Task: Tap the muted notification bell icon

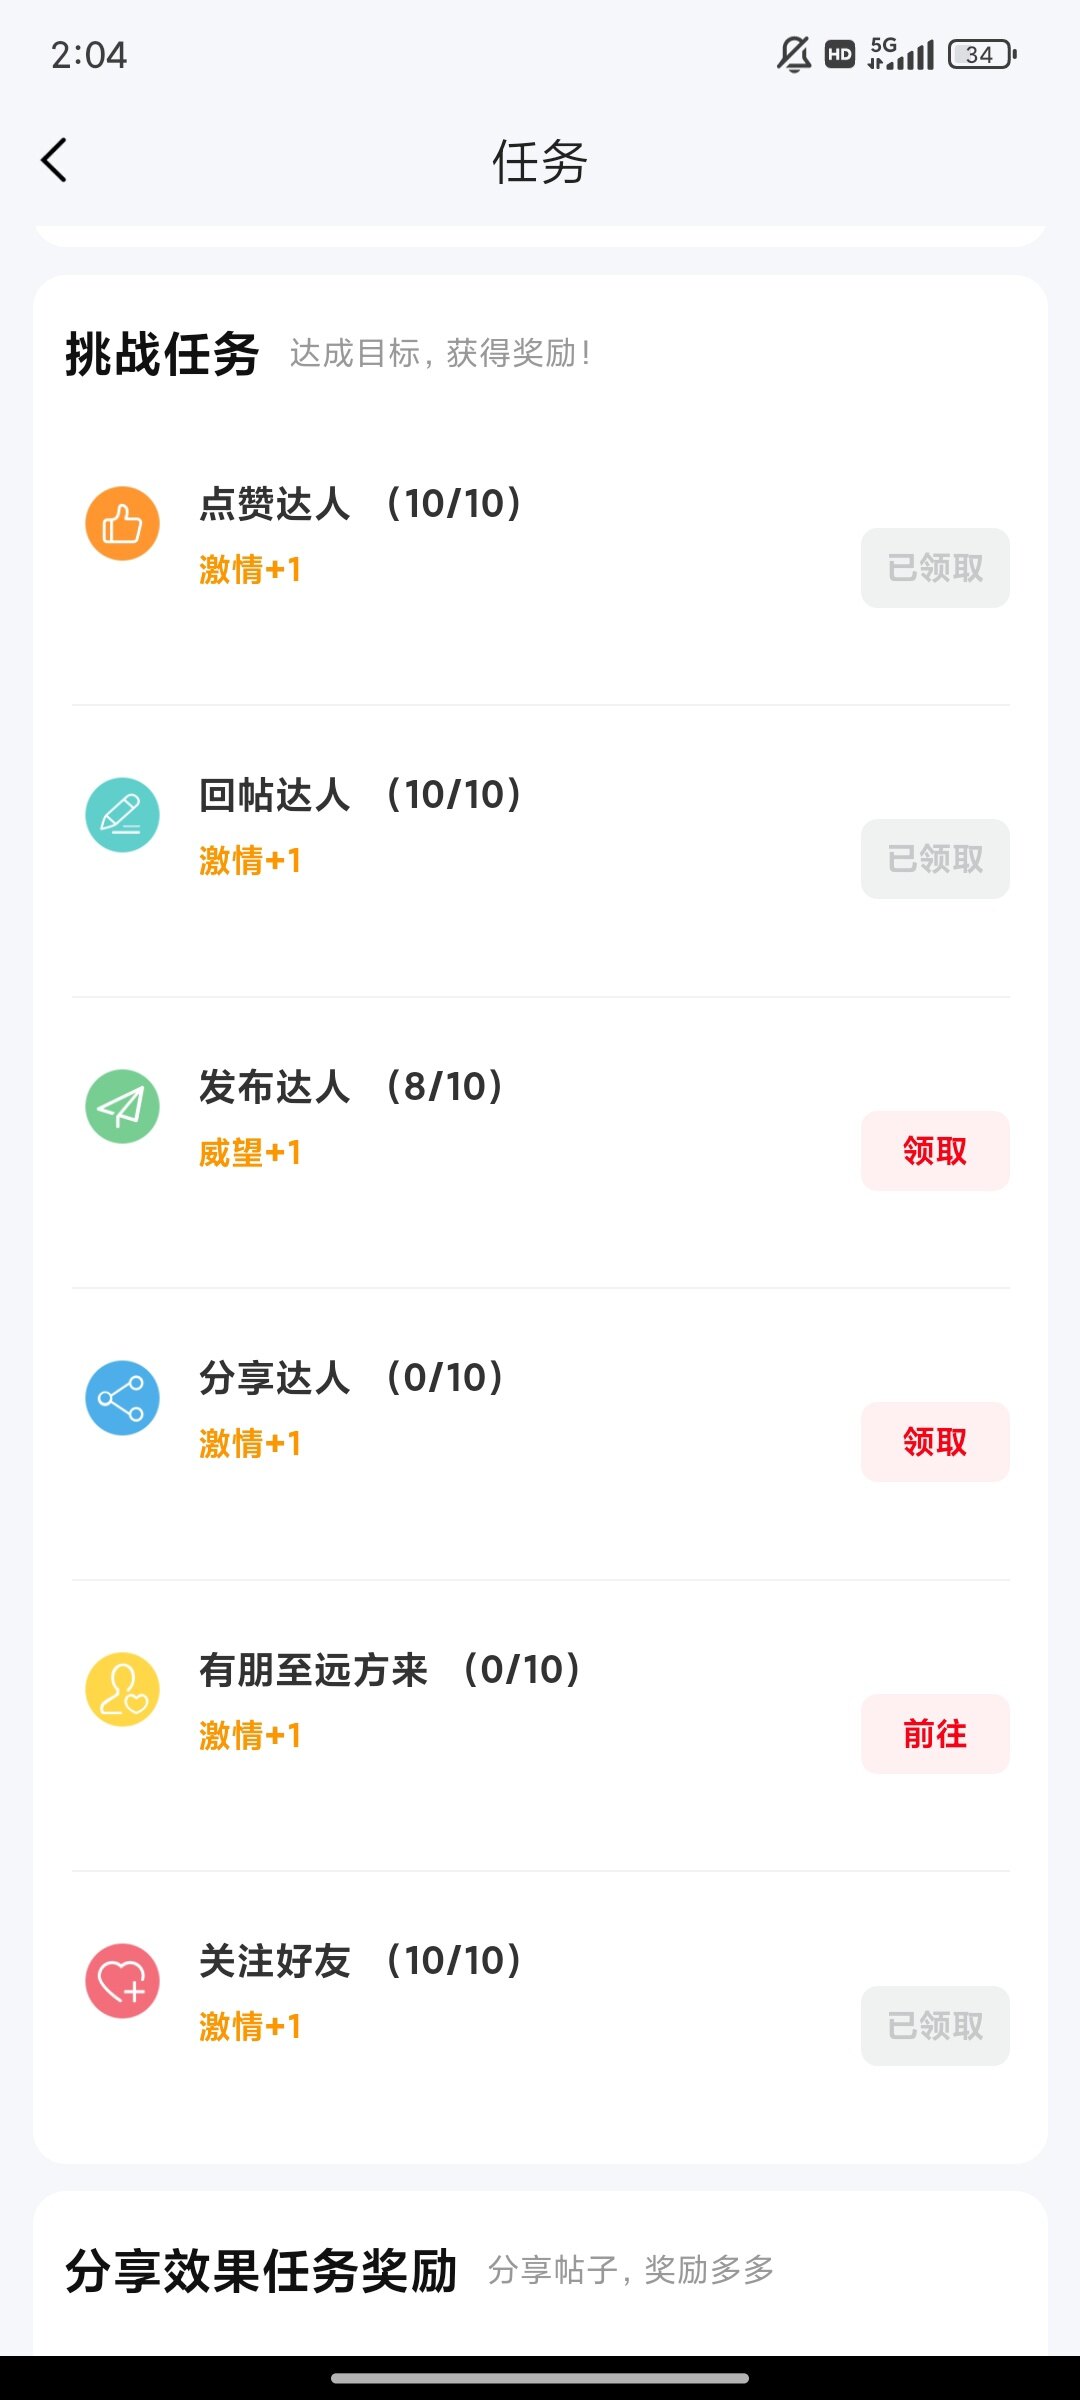Action: coord(794,54)
